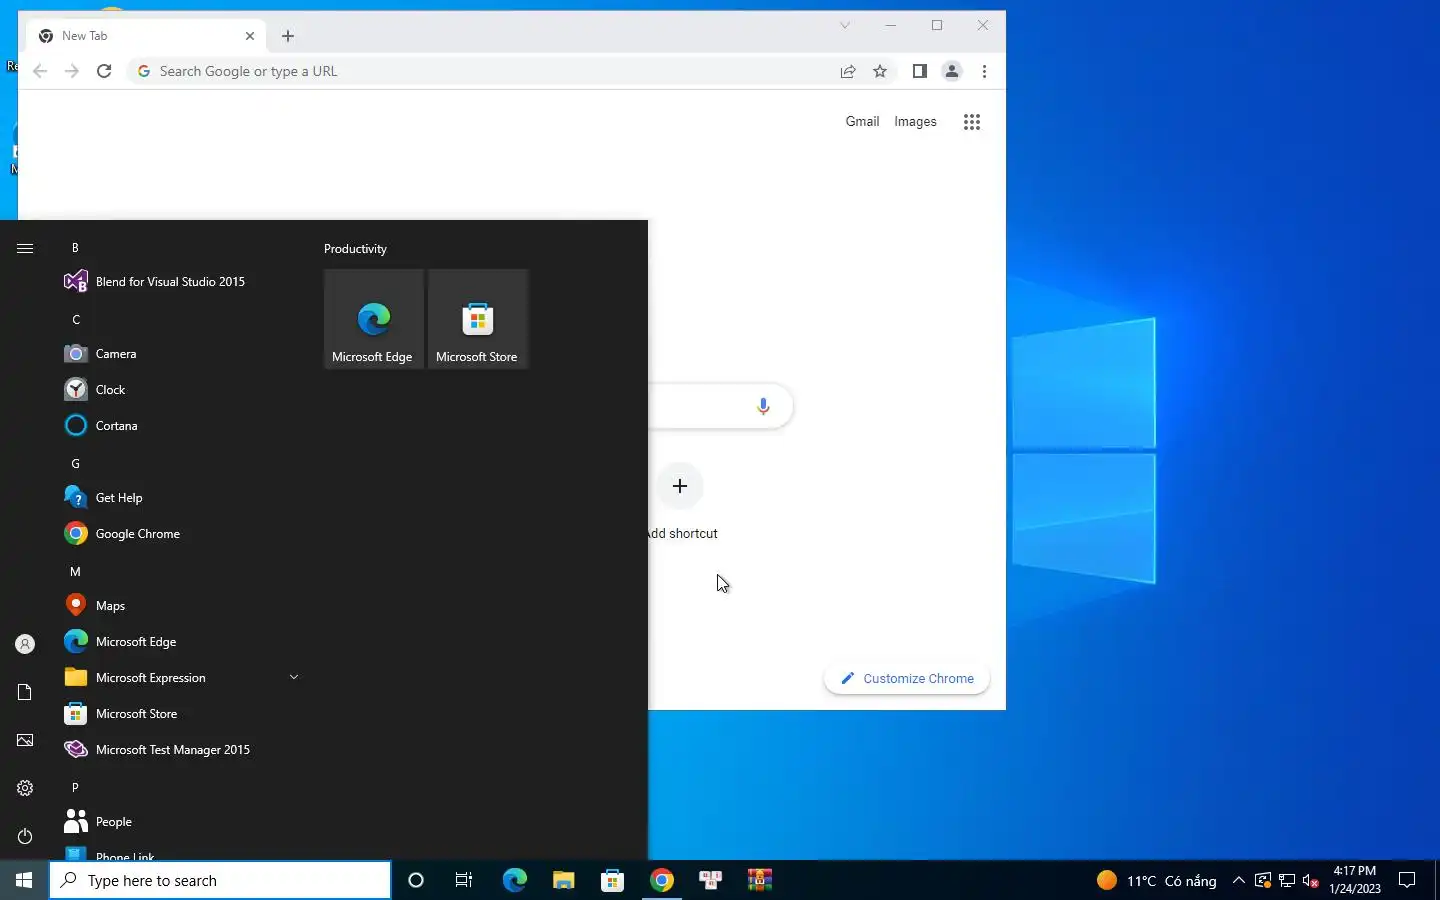Open the notification center icon
Screen dimensions: 1440x900
[1407, 880]
